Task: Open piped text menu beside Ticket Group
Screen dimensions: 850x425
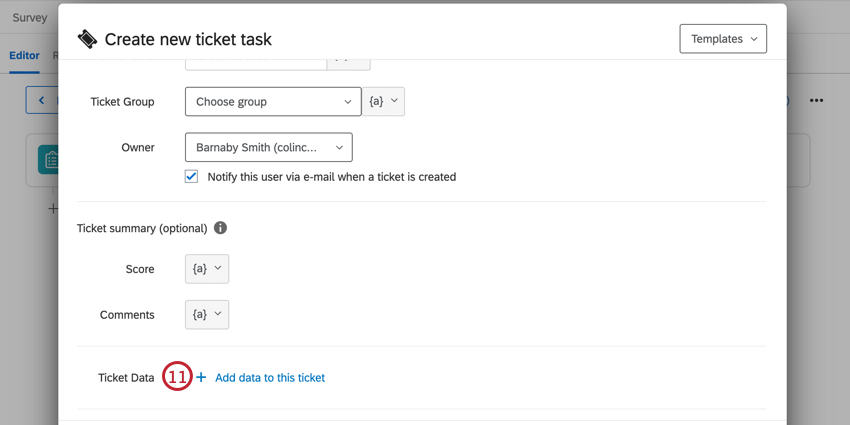Action: point(383,102)
